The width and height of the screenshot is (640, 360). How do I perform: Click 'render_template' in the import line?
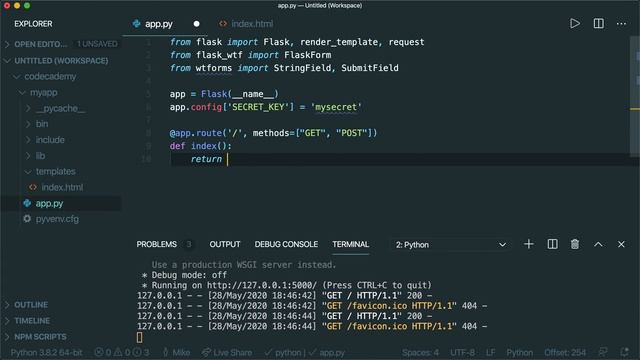[x=339, y=42]
